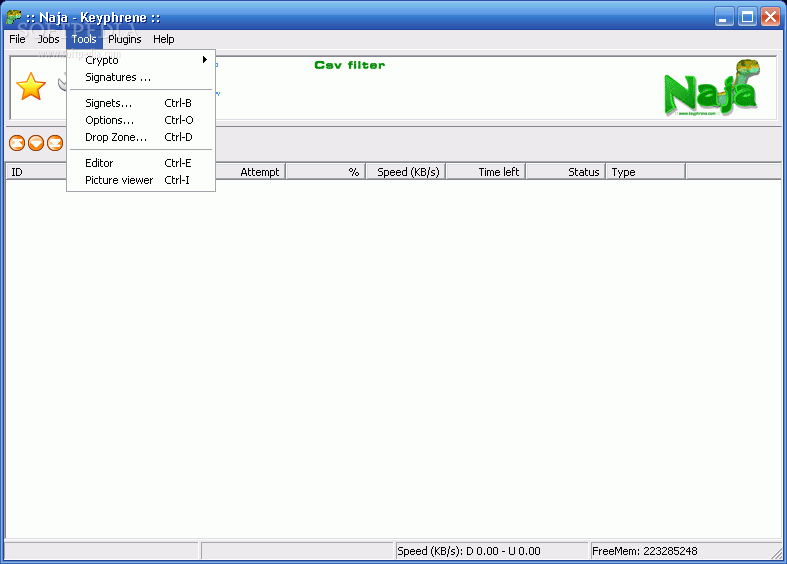
Task: Click the Csv filter heading
Action: (350, 65)
